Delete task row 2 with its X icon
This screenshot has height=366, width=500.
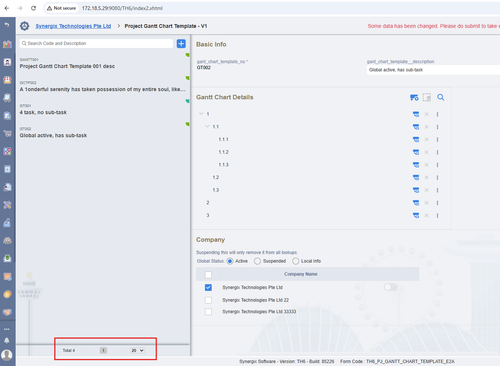coord(426,203)
